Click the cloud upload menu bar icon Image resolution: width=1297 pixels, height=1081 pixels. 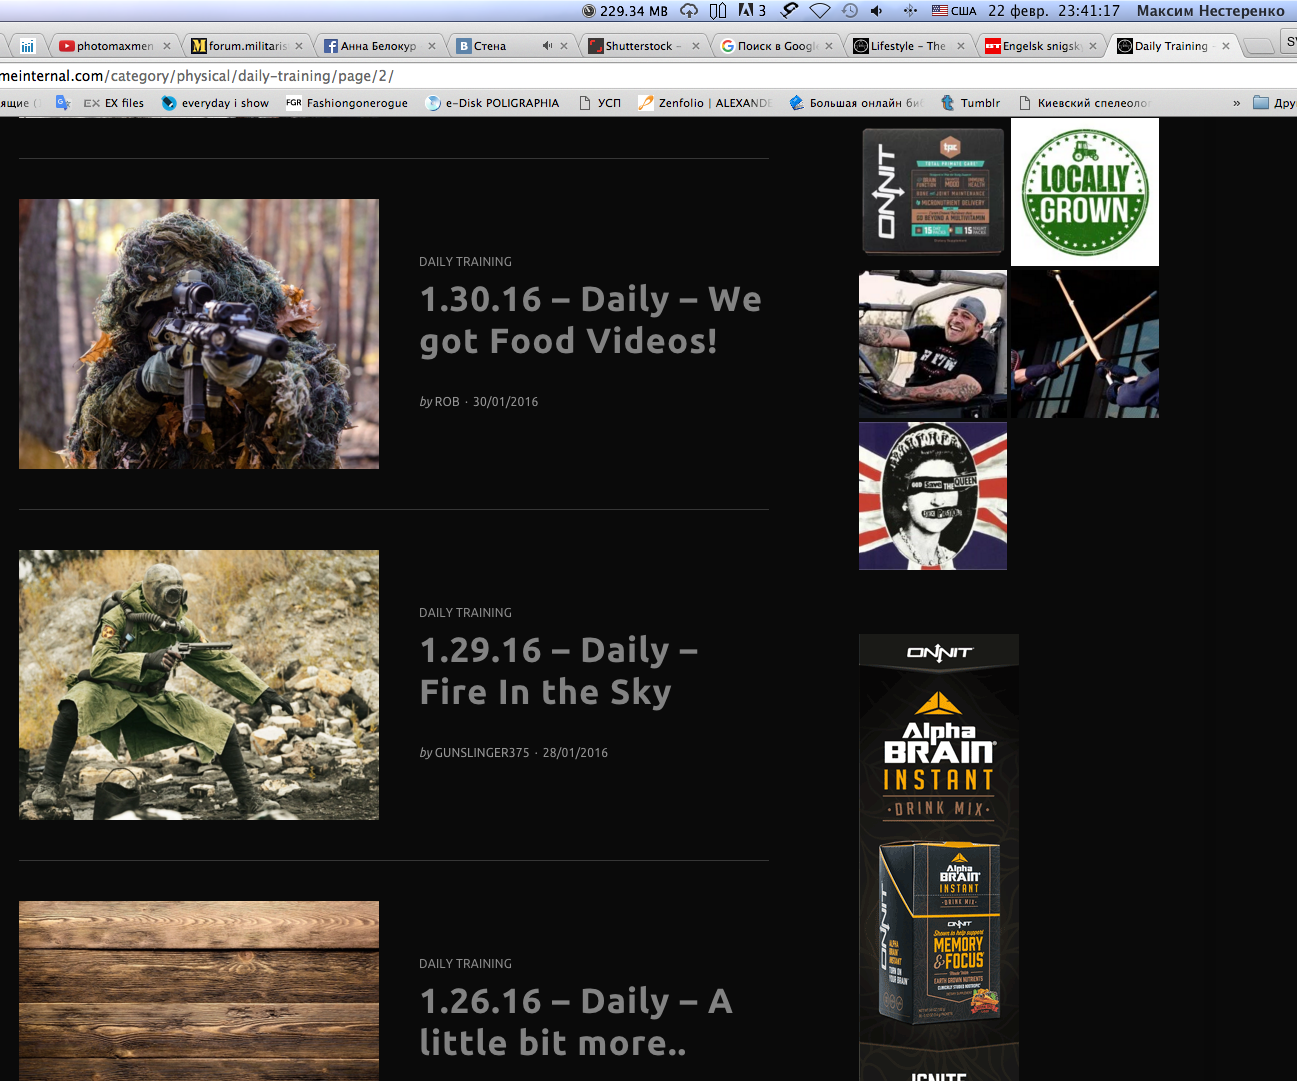click(689, 11)
